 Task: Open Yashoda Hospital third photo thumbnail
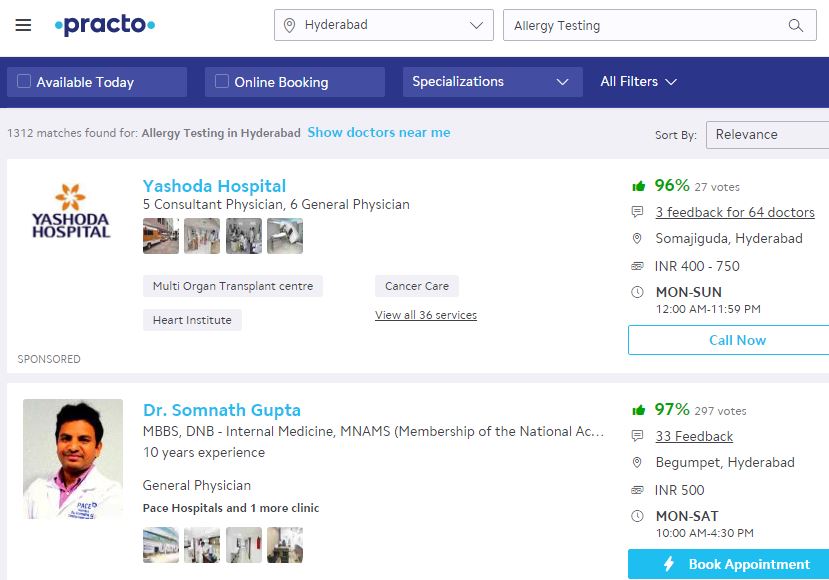[x=244, y=236]
